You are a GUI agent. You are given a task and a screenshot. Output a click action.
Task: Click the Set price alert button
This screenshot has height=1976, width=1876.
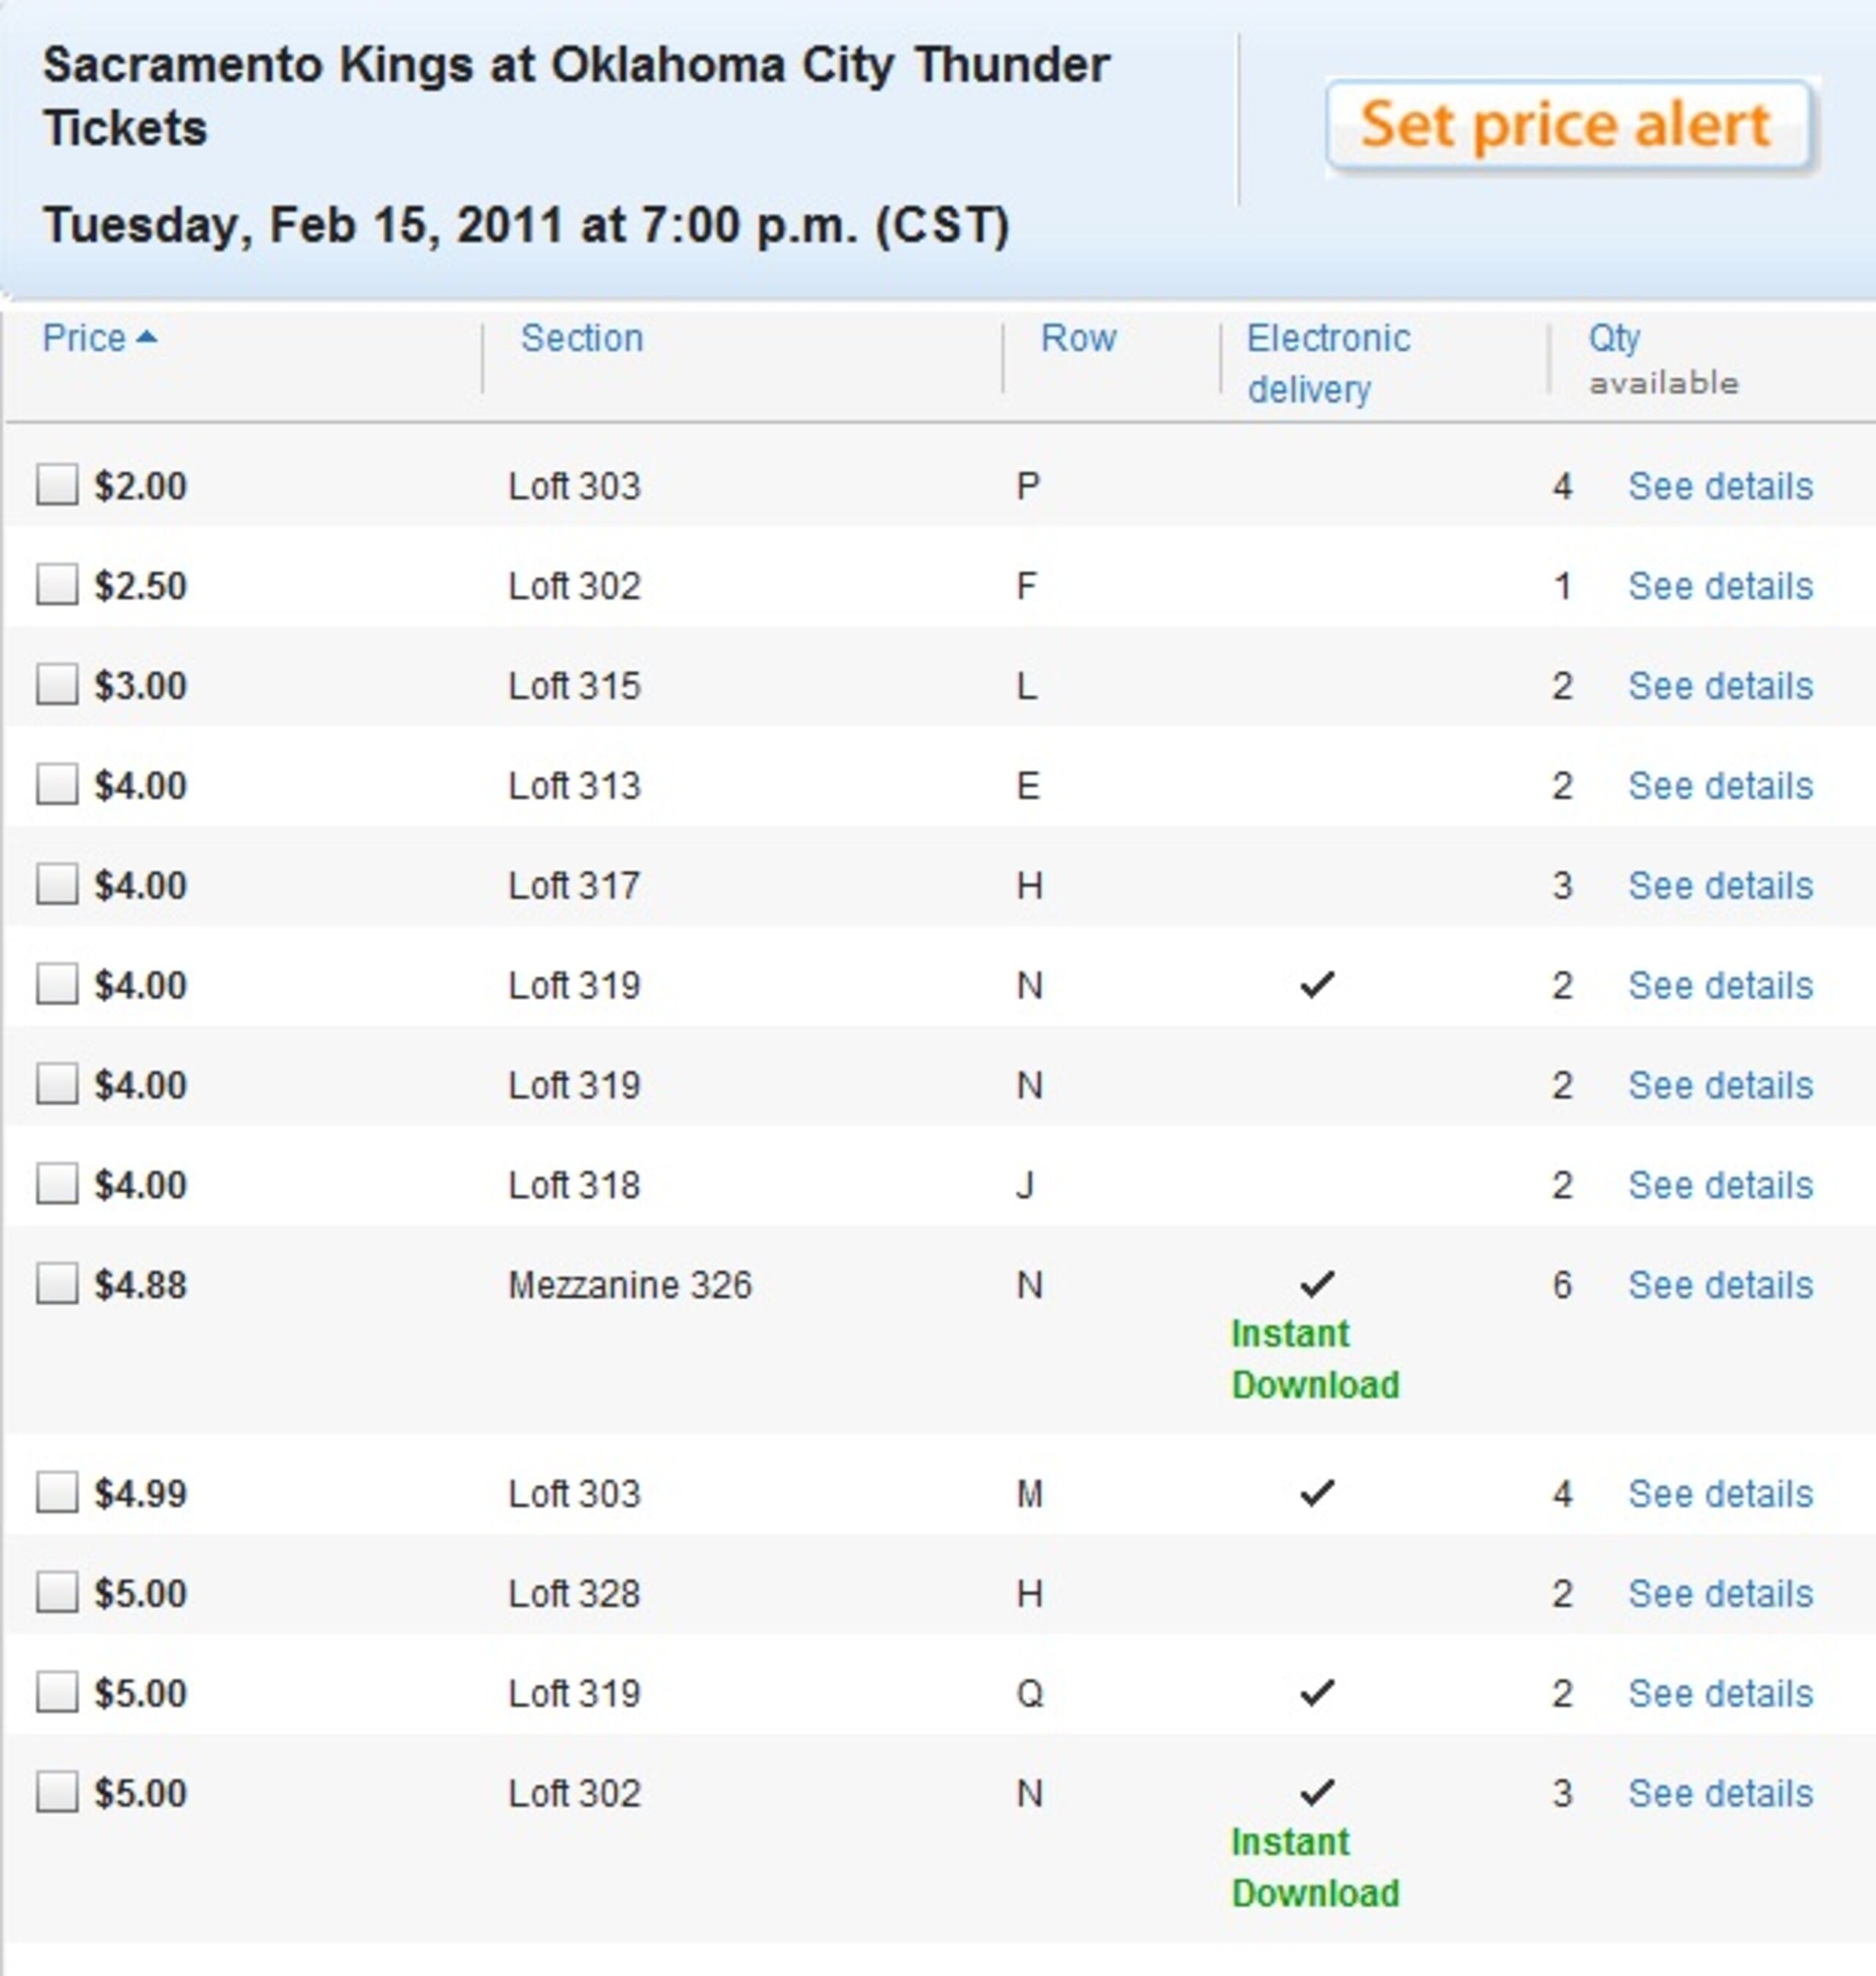pos(1569,125)
